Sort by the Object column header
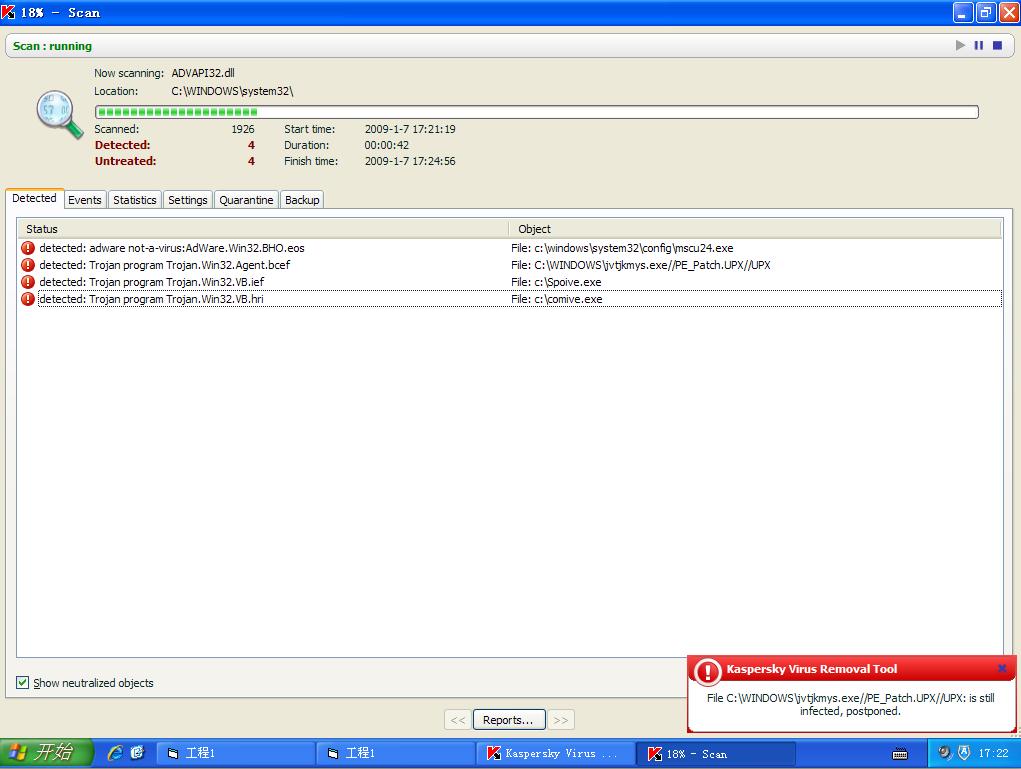 [x=755, y=229]
